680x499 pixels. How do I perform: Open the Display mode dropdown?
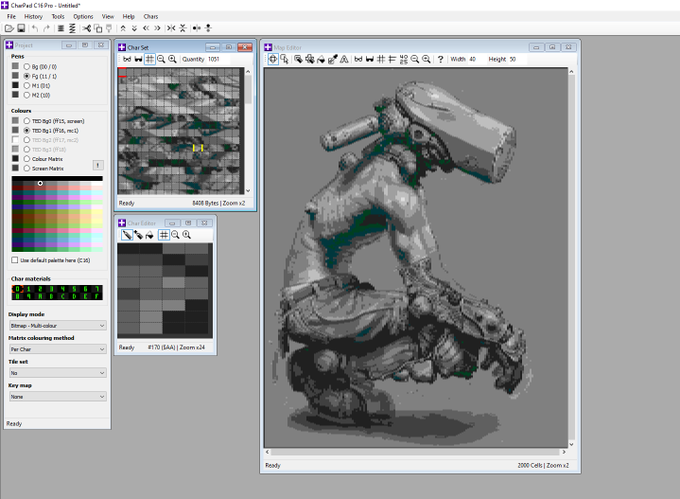tap(58, 326)
